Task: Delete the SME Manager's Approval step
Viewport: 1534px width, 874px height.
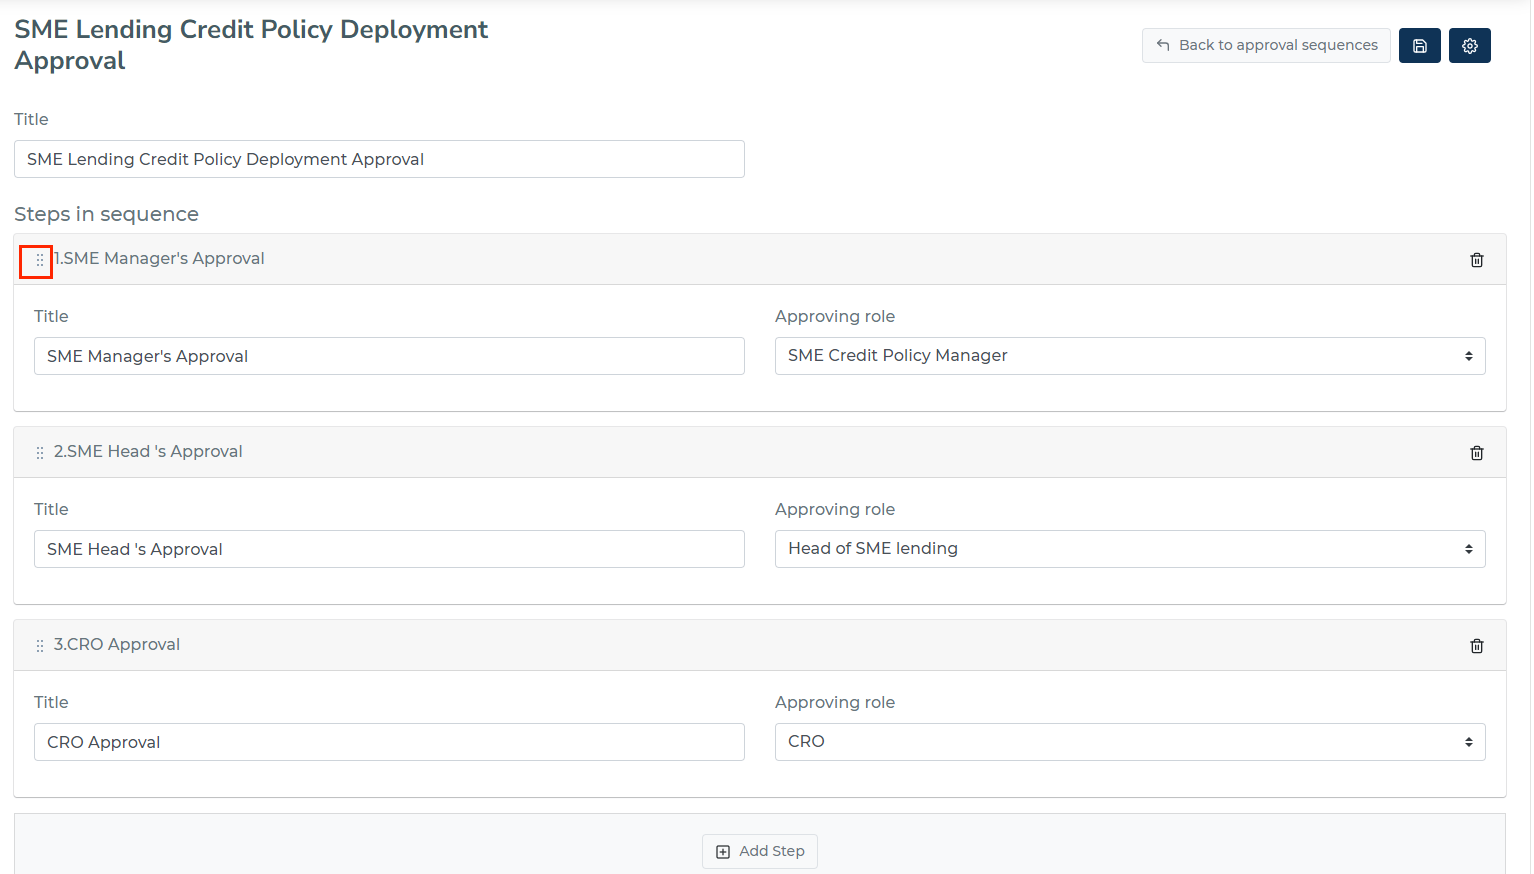Action: (1476, 260)
